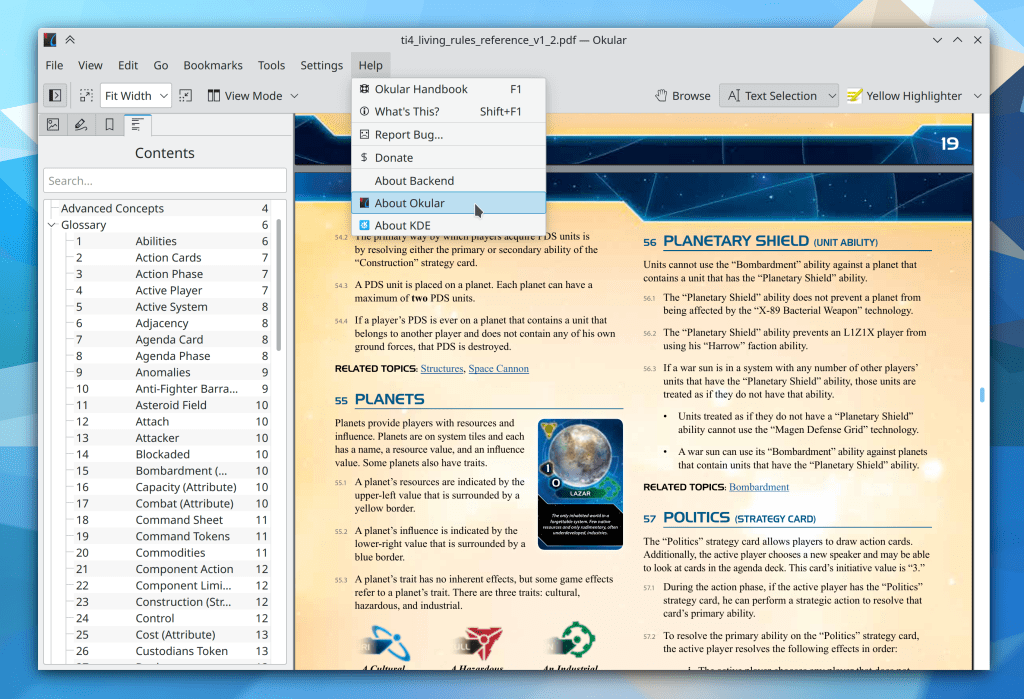The image size is (1024, 699).
Task: Open the Bombardment related topic link
Action: [x=758, y=487]
